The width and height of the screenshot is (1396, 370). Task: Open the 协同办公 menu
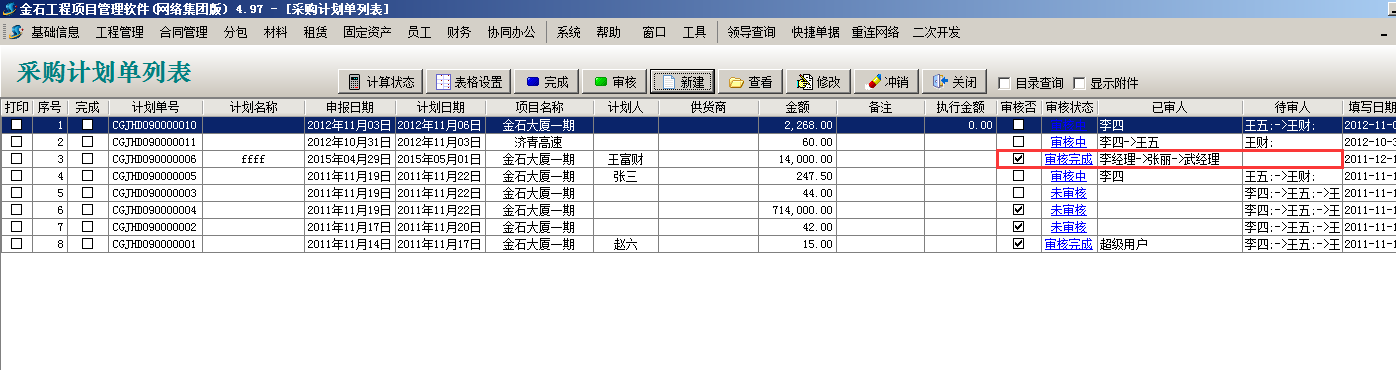512,32
